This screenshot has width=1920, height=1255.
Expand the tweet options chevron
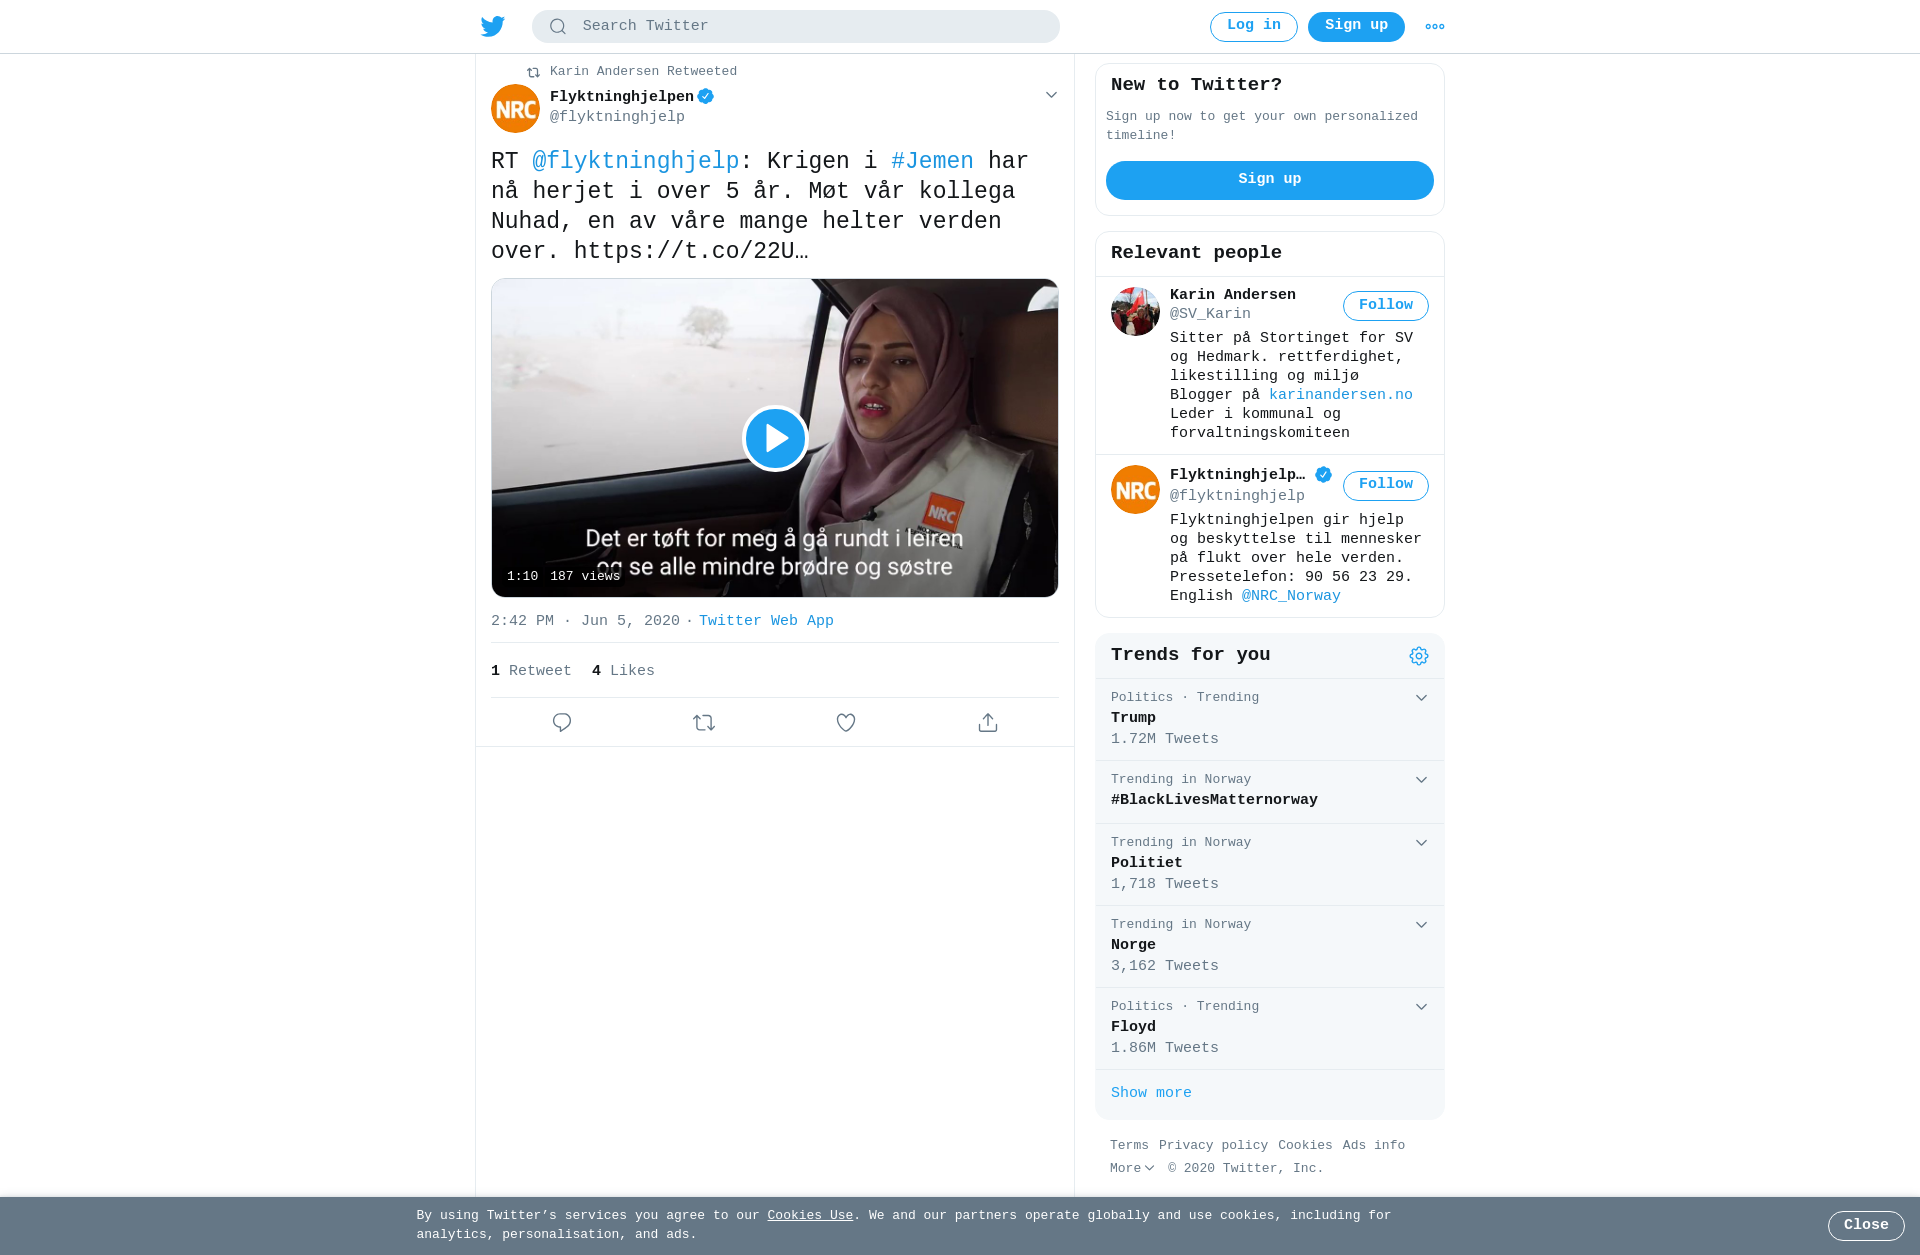pyautogui.click(x=1051, y=95)
